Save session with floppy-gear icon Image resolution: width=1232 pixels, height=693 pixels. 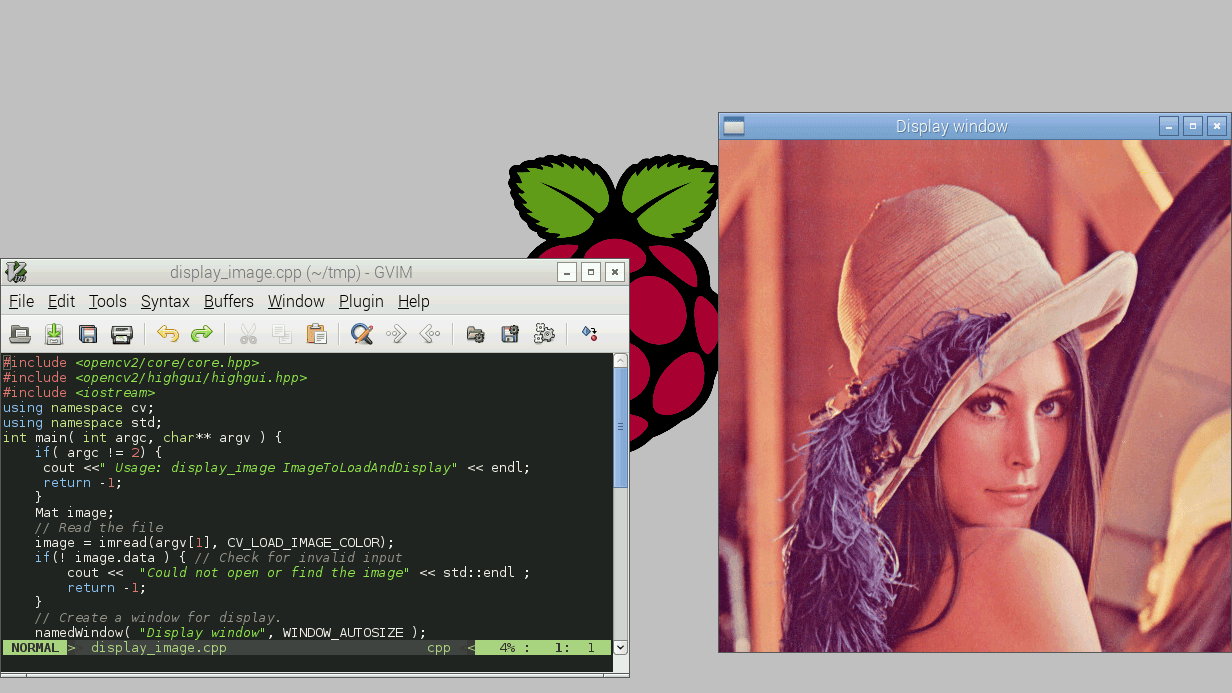pos(510,334)
